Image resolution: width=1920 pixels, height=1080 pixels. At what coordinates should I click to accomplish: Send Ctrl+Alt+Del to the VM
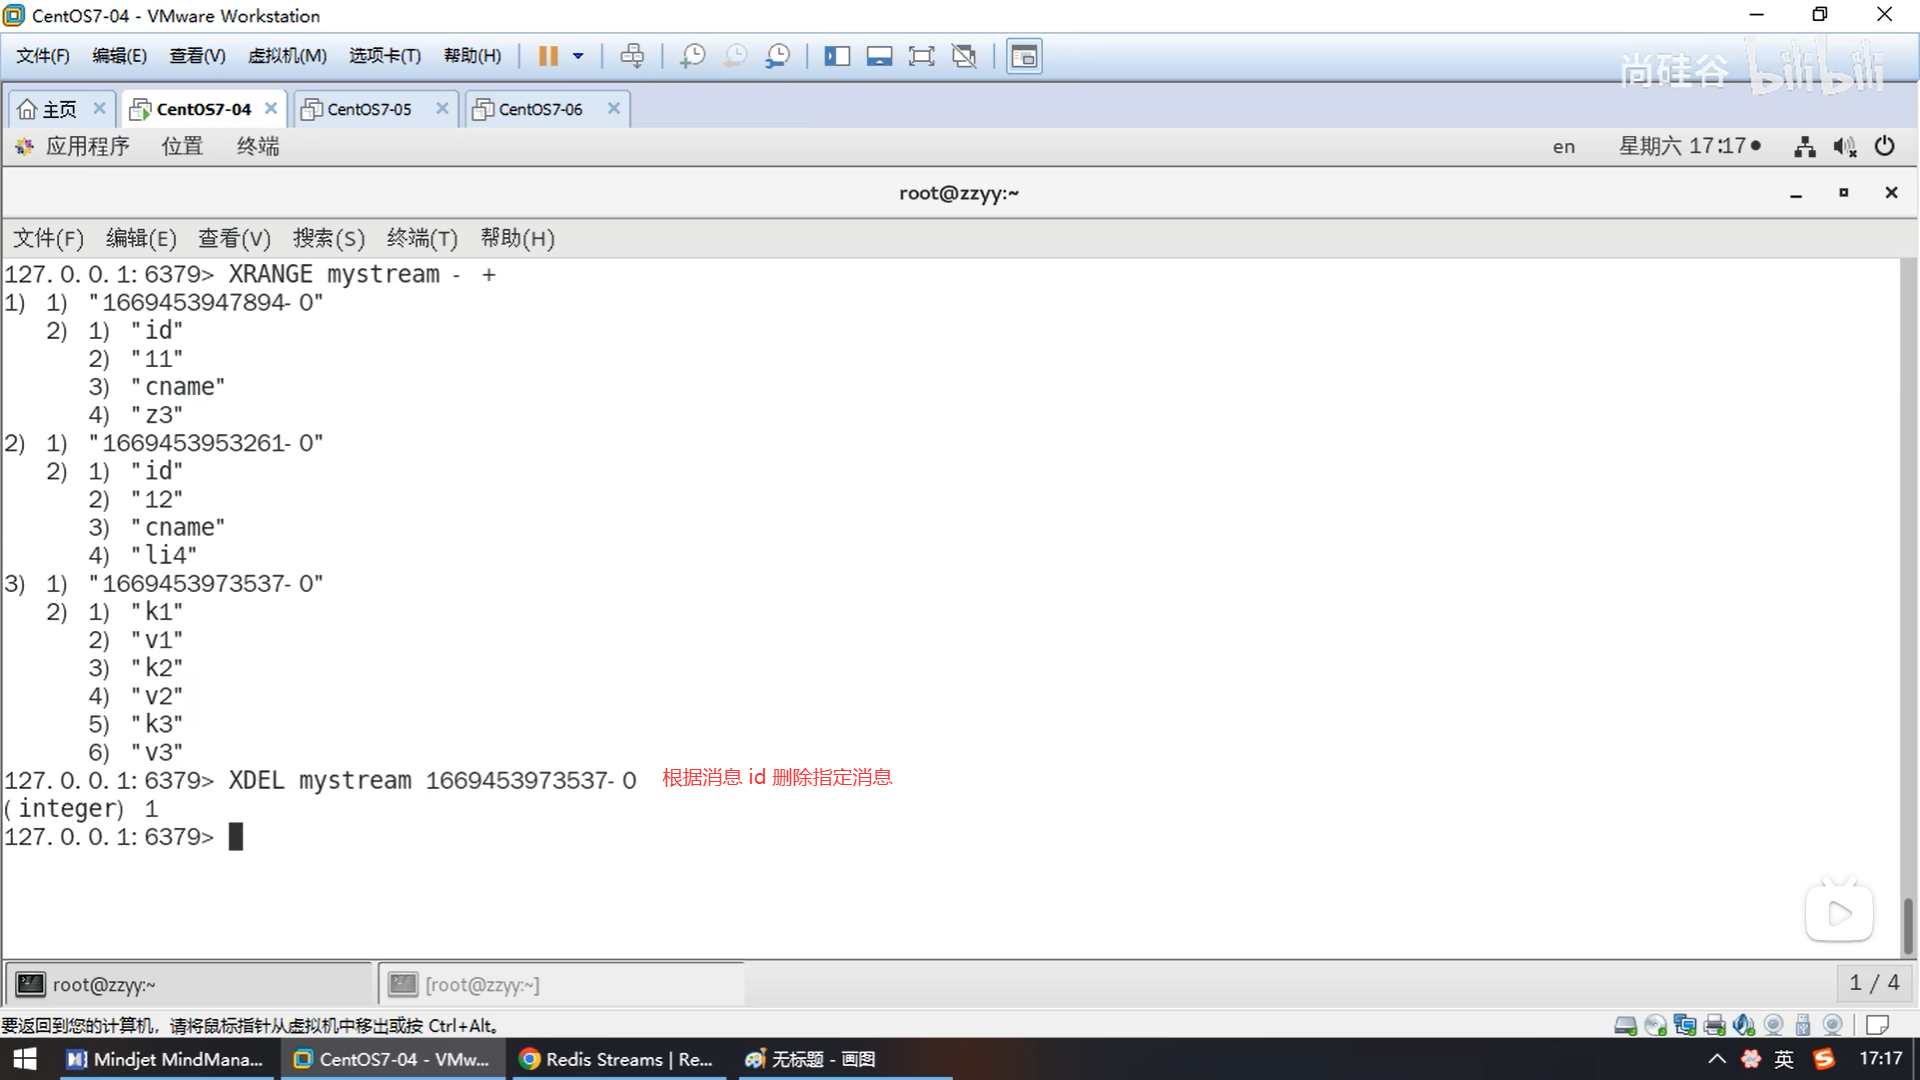632,56
